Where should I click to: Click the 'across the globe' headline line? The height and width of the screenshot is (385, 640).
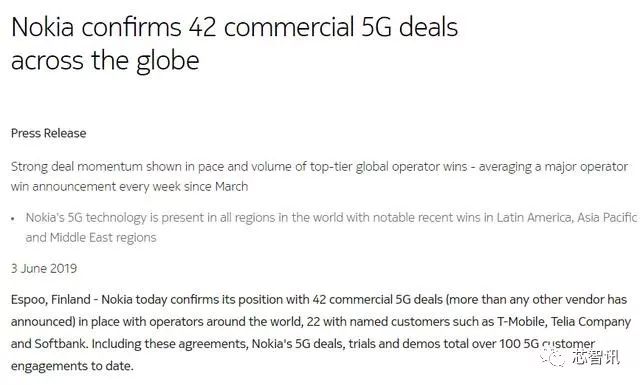(x=105, y=61)
